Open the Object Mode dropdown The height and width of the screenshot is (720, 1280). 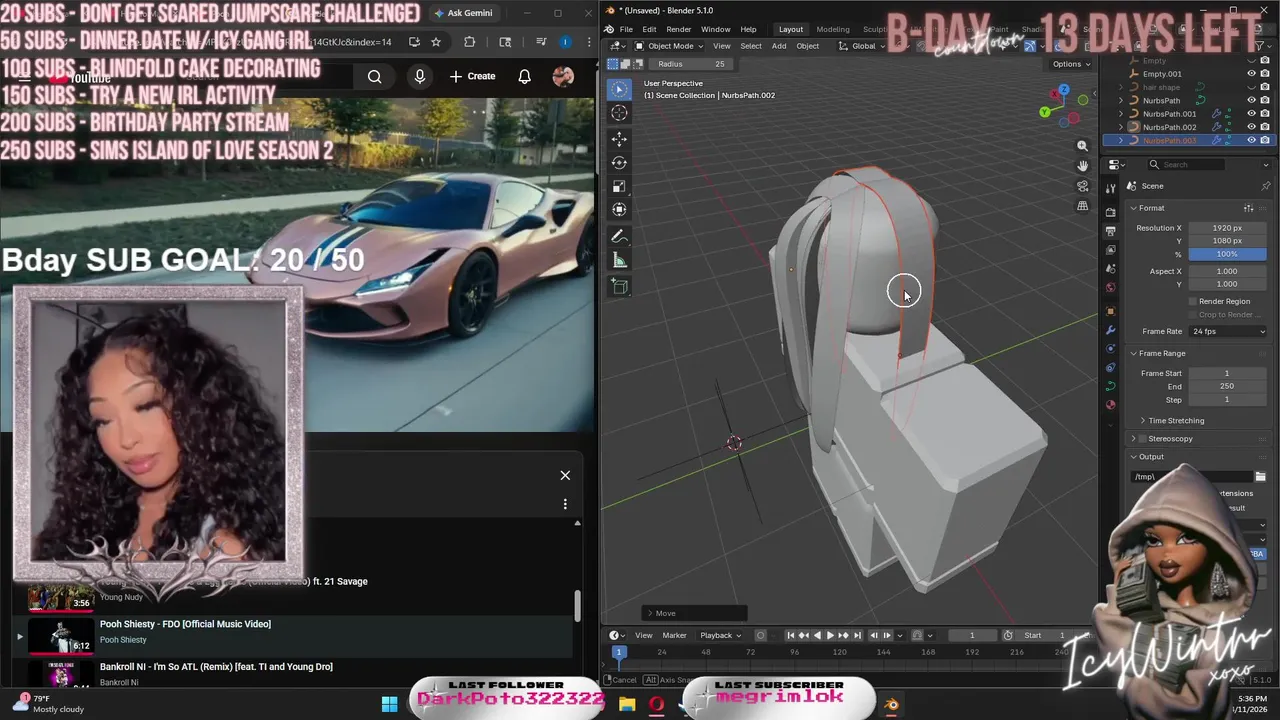(668, 46)
